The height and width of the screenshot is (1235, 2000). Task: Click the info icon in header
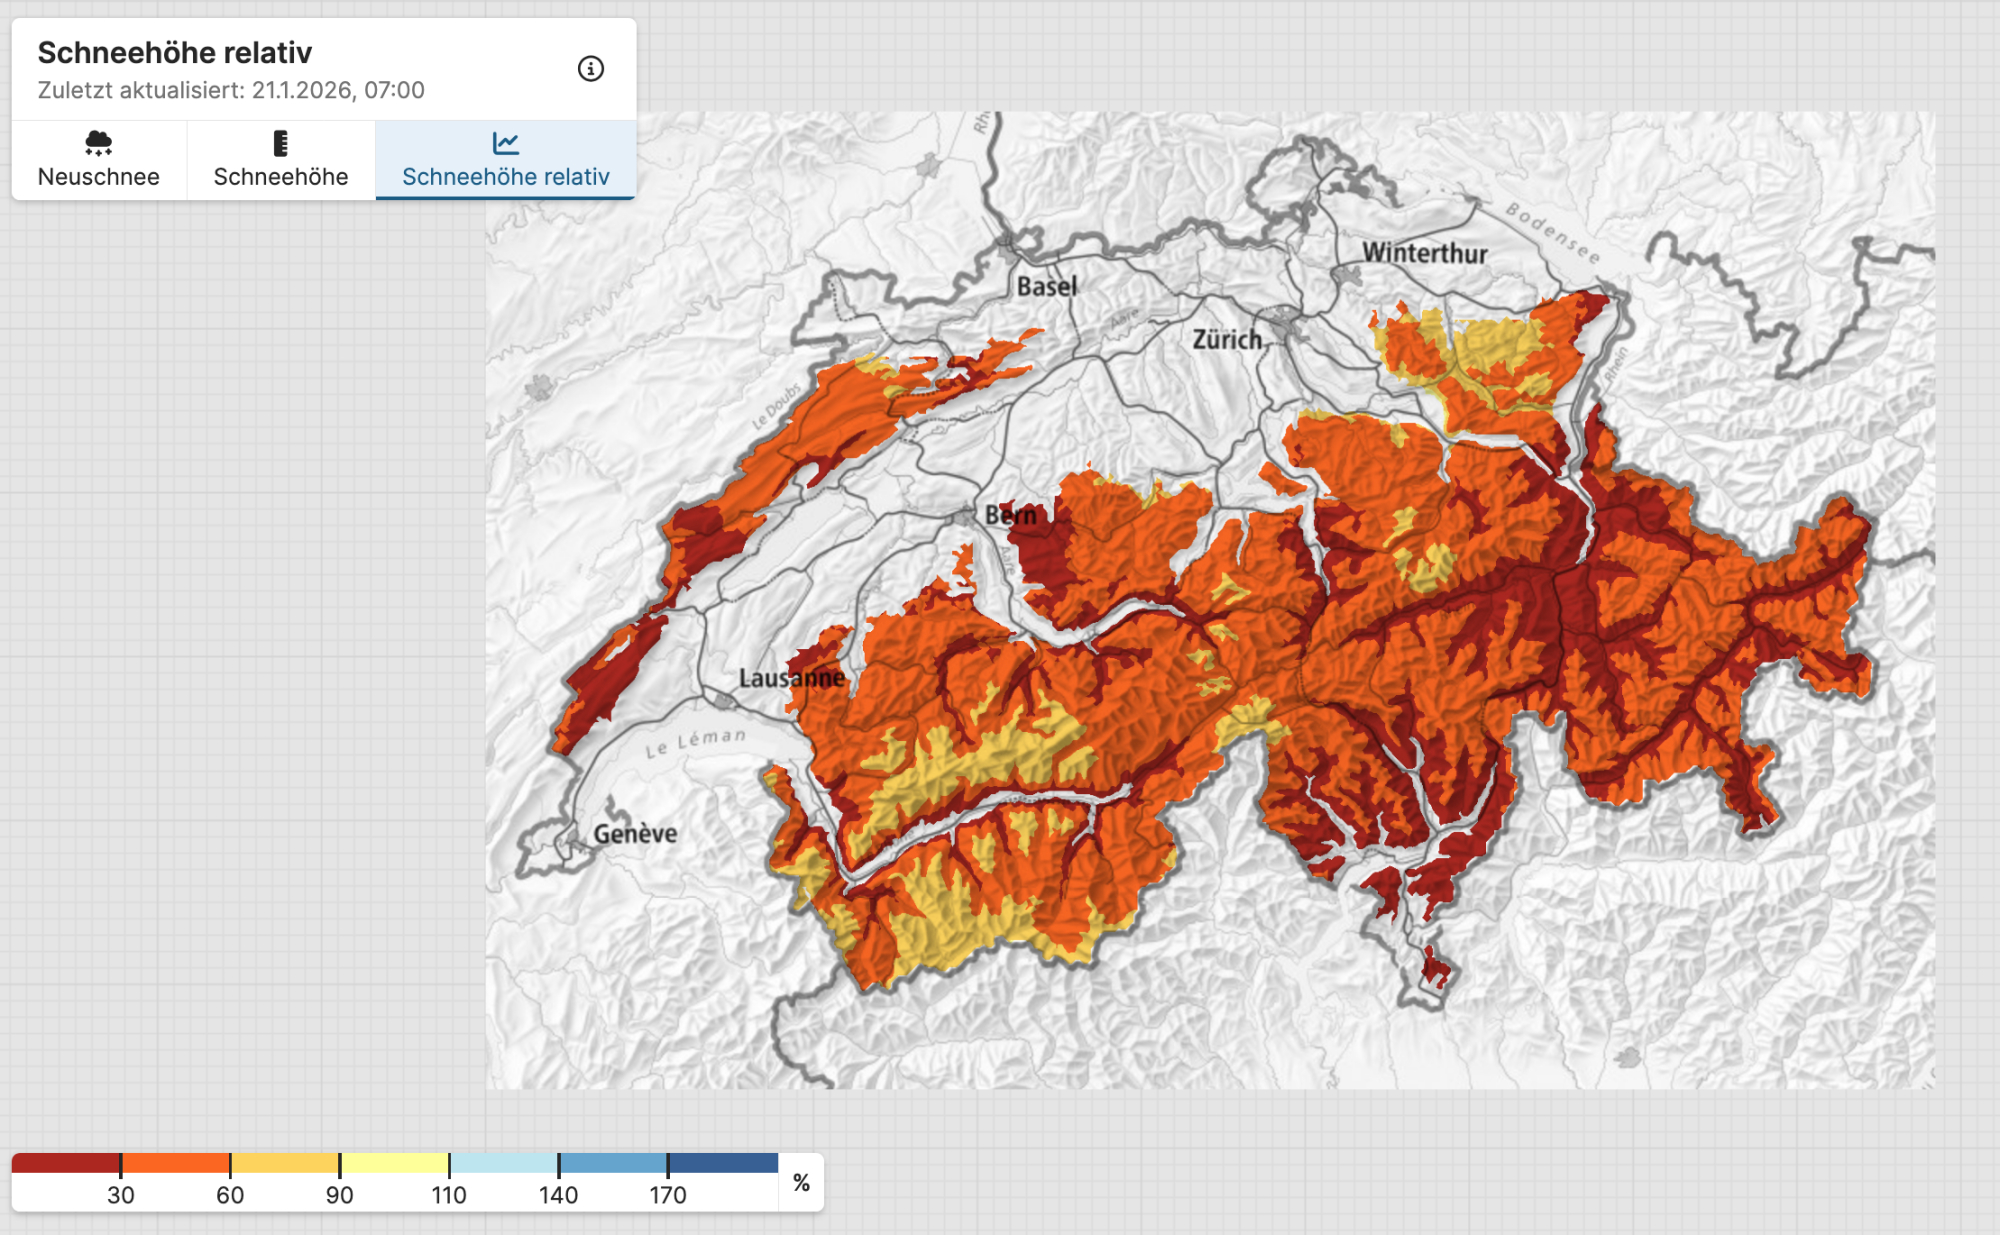(x=590, y=69)
